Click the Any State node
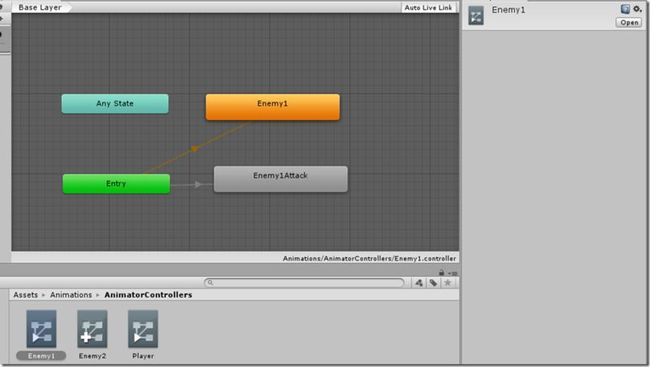650x367 pixels. tap(115, 104)
